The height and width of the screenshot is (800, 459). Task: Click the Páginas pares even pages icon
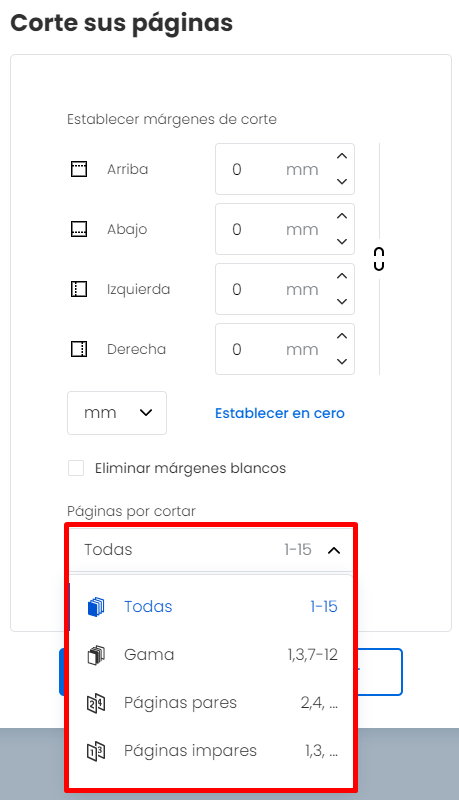96,703
